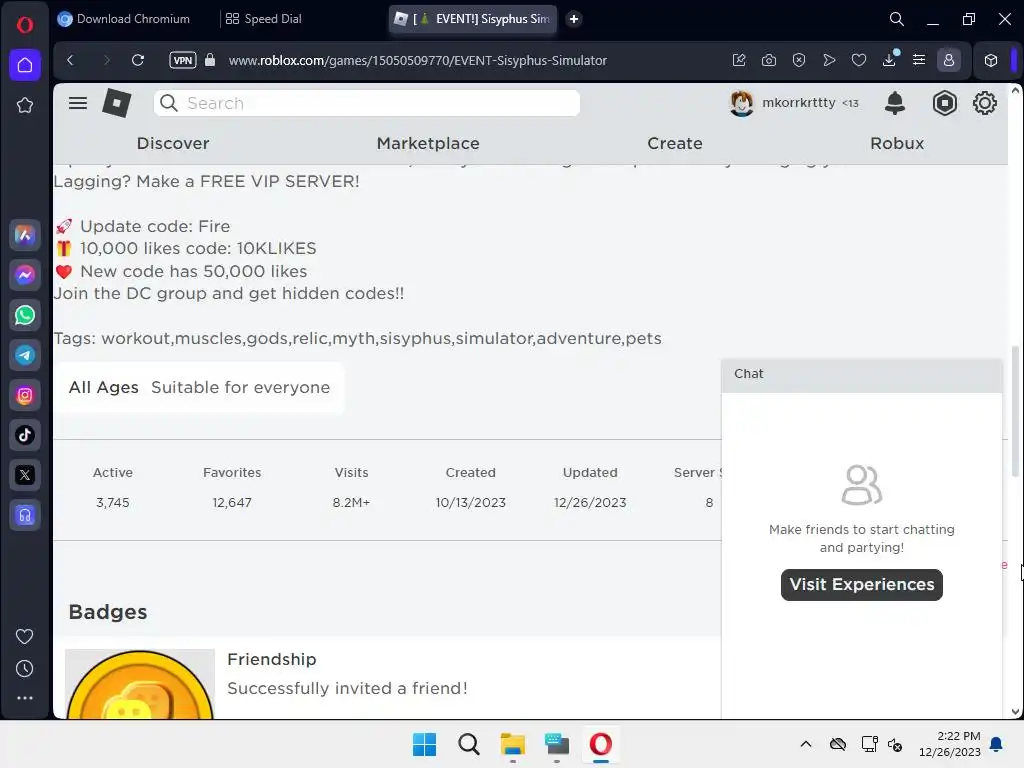
Task: Open the Easy Setup menu
Action: pos(919,60)
